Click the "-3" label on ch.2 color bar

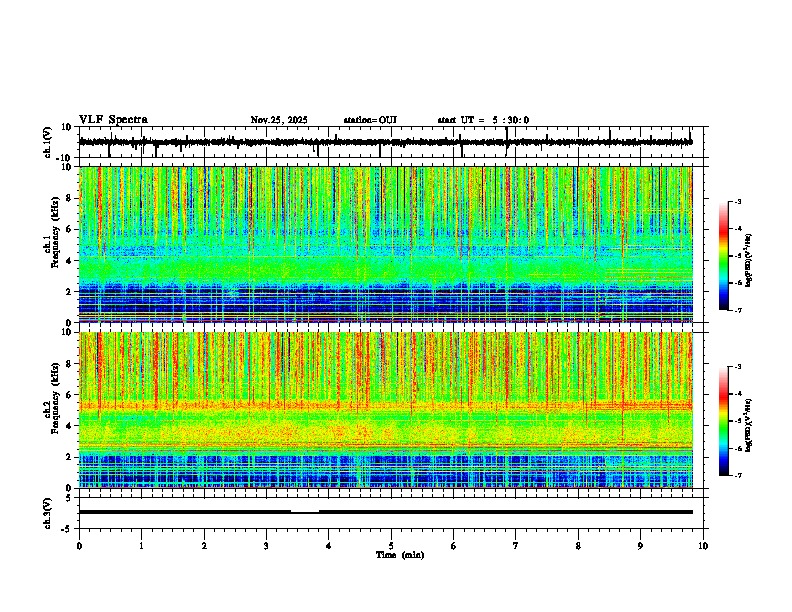pyautogui.click(x=737, y=367)
